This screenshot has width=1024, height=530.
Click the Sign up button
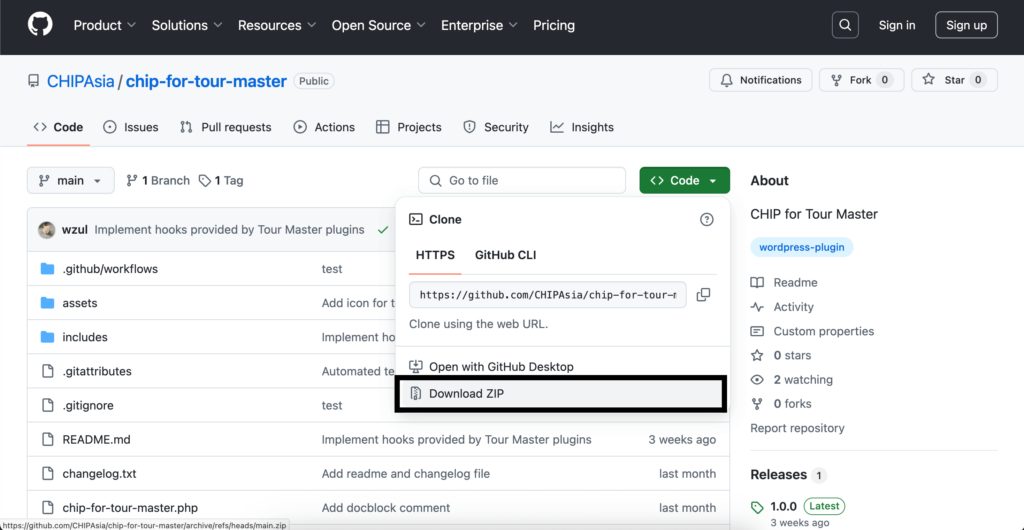point(966,25)
